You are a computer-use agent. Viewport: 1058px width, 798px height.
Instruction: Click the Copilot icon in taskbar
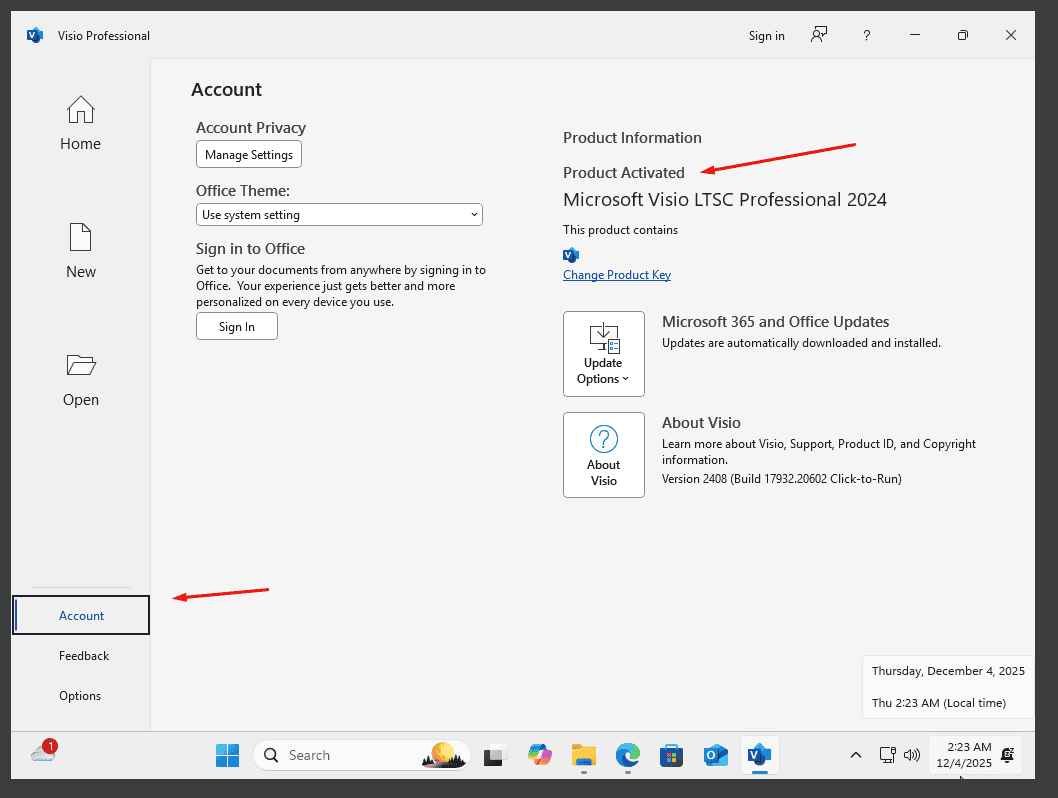tap(540, 755)
